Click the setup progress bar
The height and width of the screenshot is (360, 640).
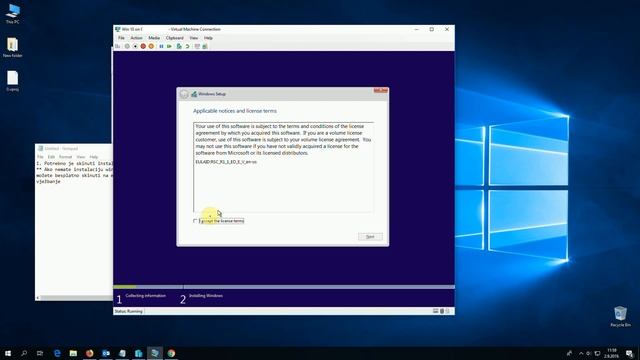coord(284,287)
